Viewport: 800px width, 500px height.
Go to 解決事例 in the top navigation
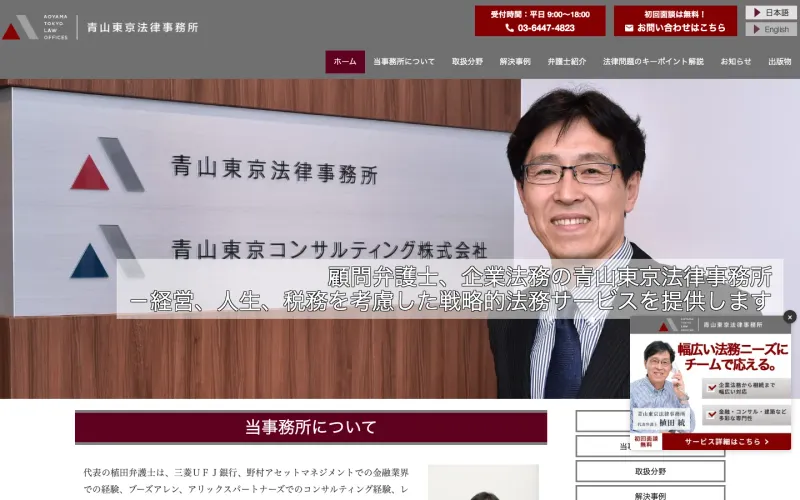(515, 62)
